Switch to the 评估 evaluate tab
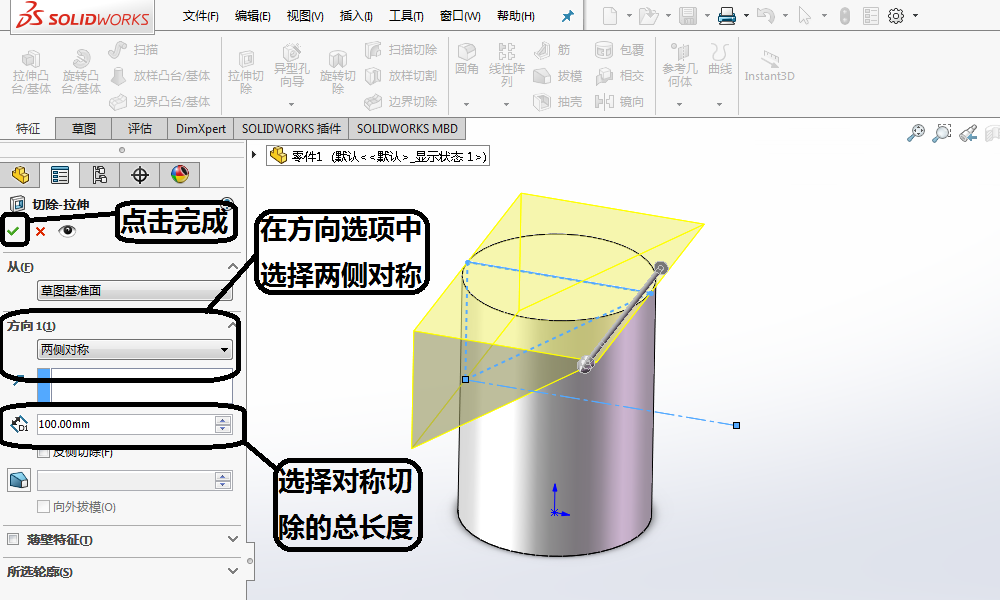 pos(140,129)
